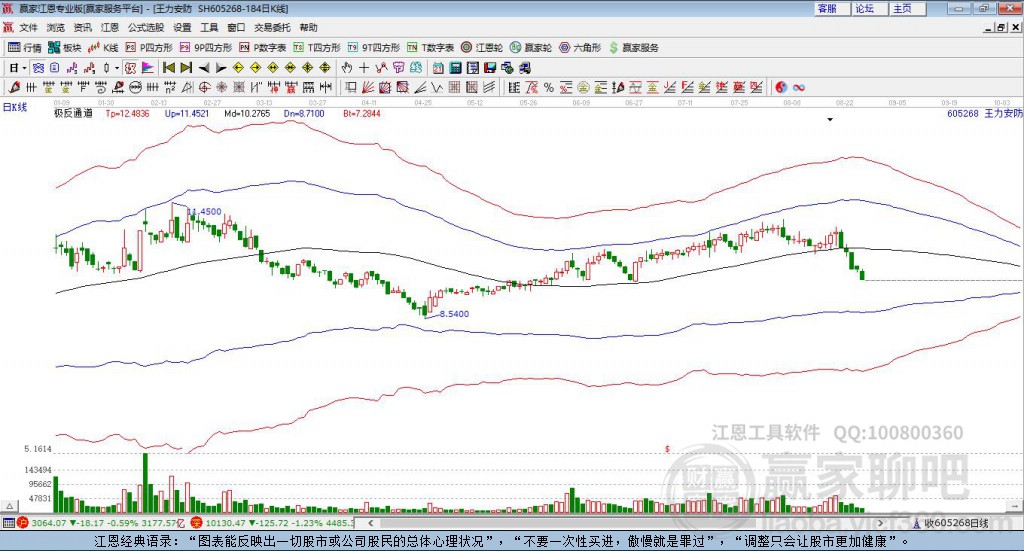Move chart left with black left arrow
This screenshot has height=551, width=1024.
click(204, 68)
